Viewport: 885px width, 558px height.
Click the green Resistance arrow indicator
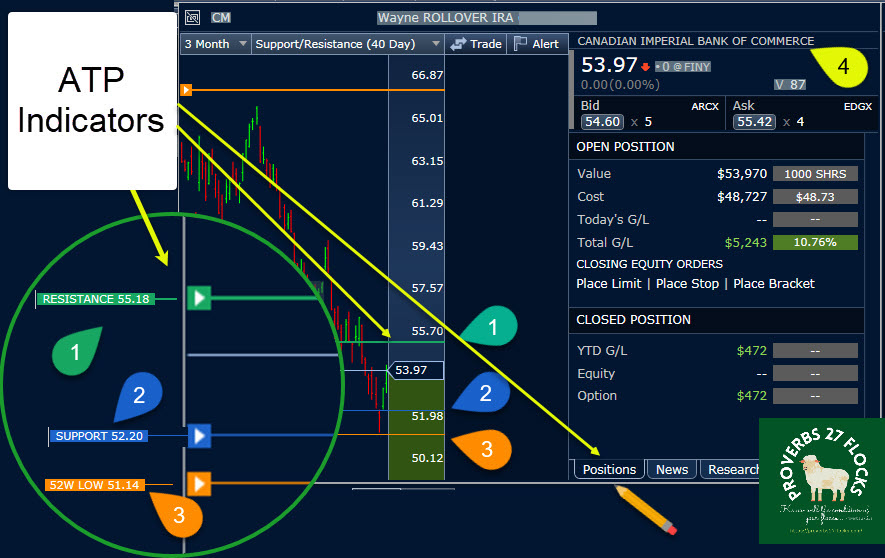click(200, 297)
